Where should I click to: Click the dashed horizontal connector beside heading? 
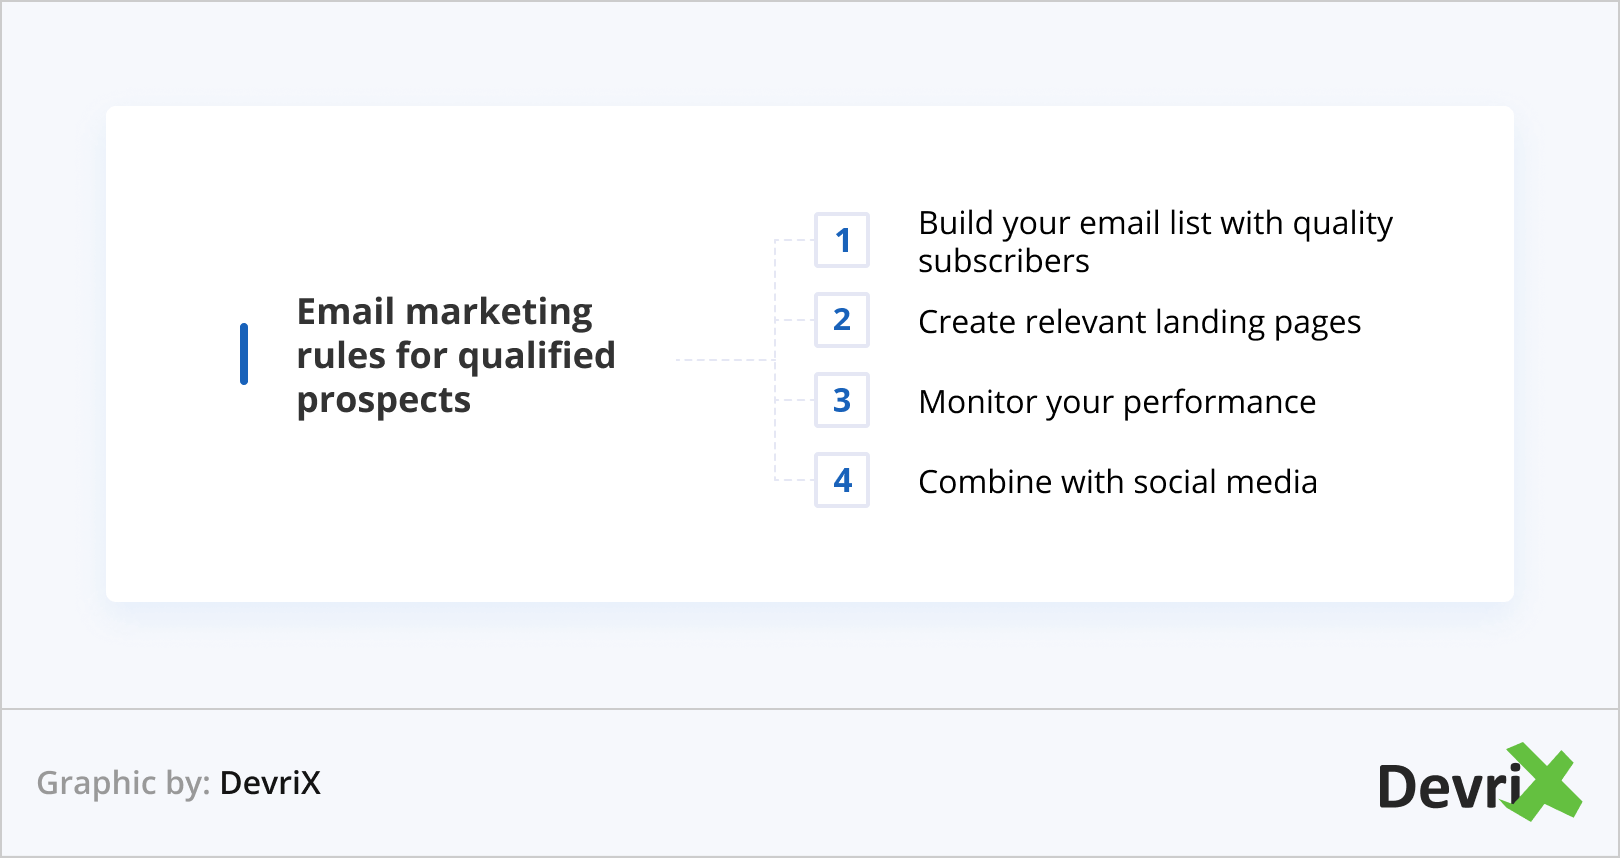click(725, 360)
